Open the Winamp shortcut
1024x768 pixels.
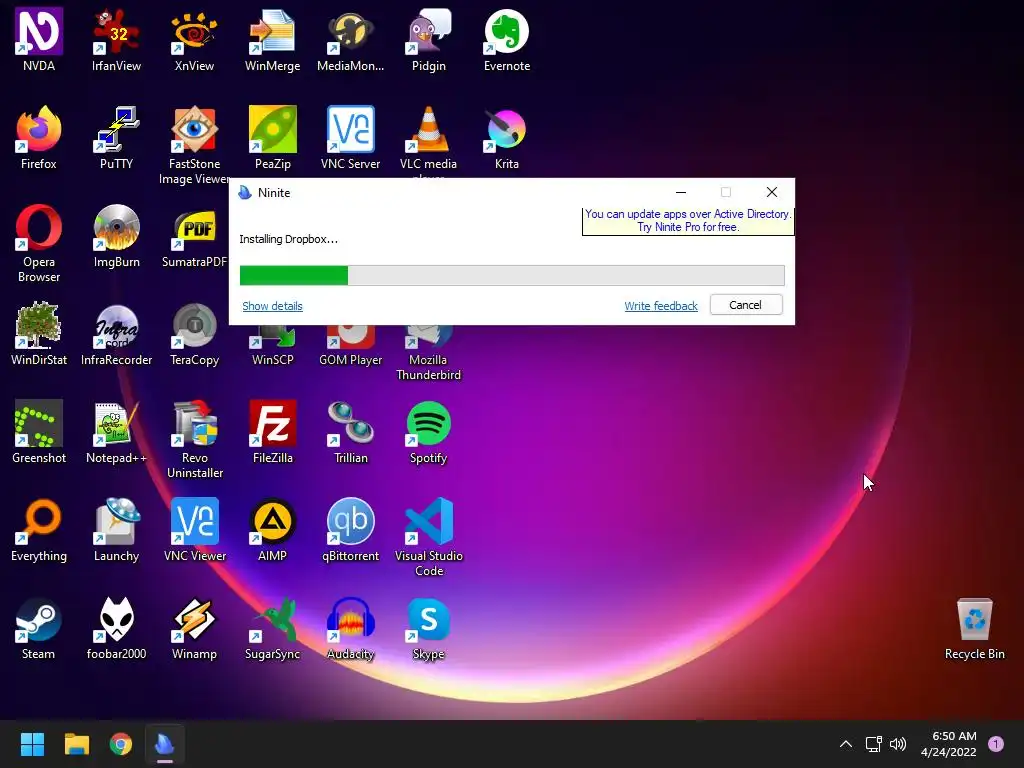[194, 628]
